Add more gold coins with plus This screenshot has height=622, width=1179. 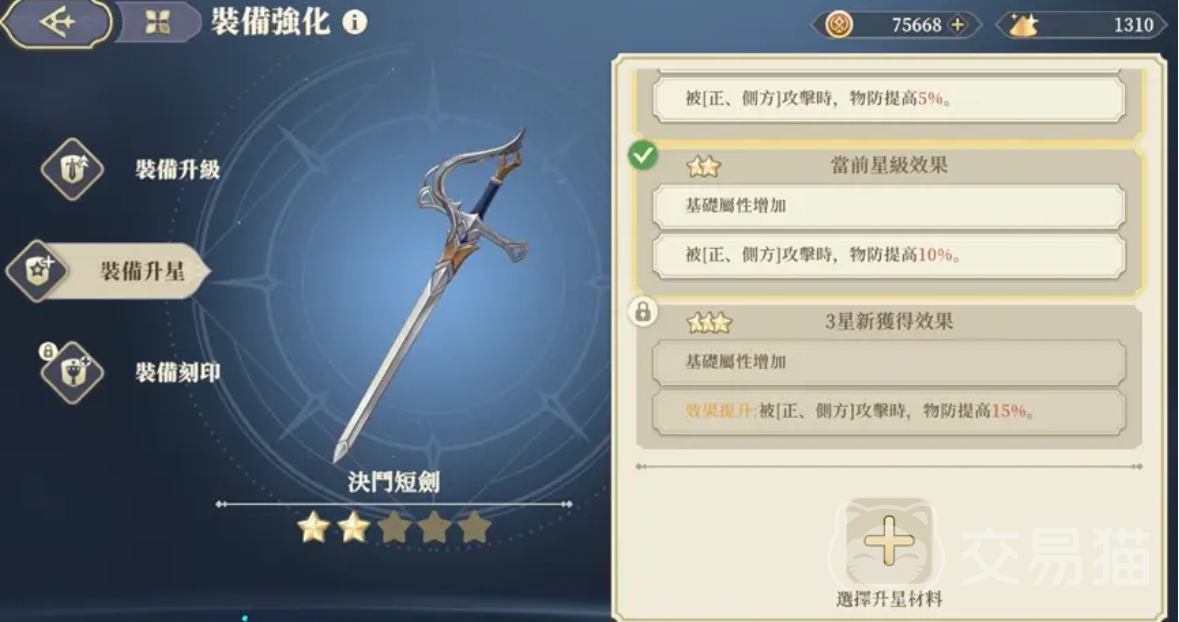(957, 25)
